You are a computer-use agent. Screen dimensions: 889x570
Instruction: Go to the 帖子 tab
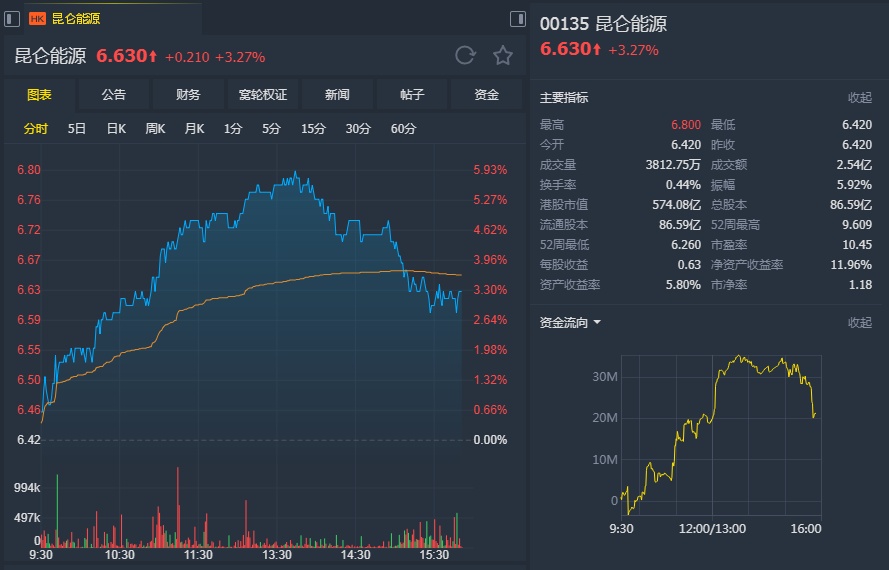(412, 95)
